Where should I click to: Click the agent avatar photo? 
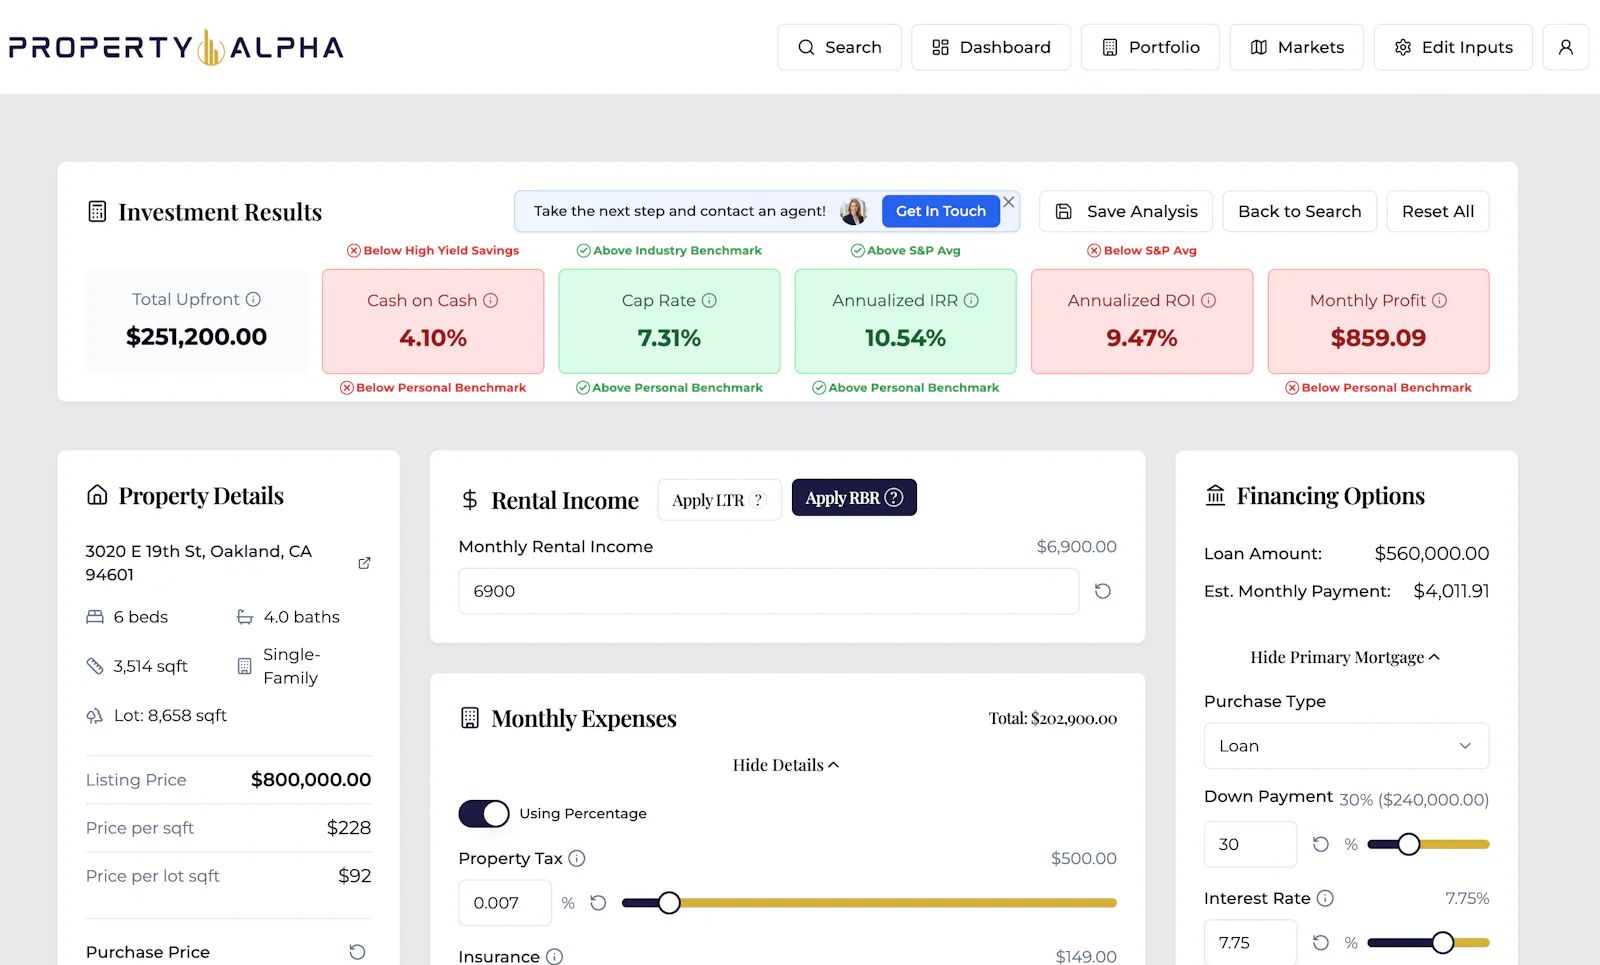click(854, 211)
